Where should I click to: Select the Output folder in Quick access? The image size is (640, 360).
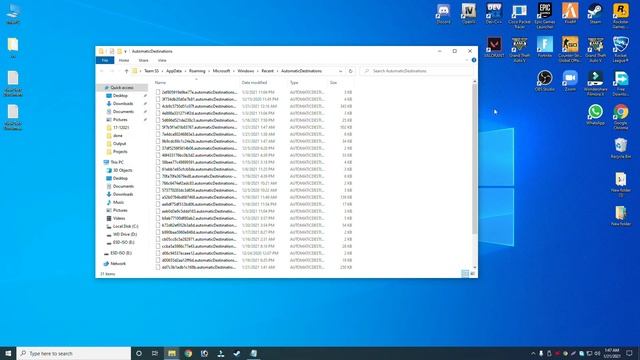[119, 144]
